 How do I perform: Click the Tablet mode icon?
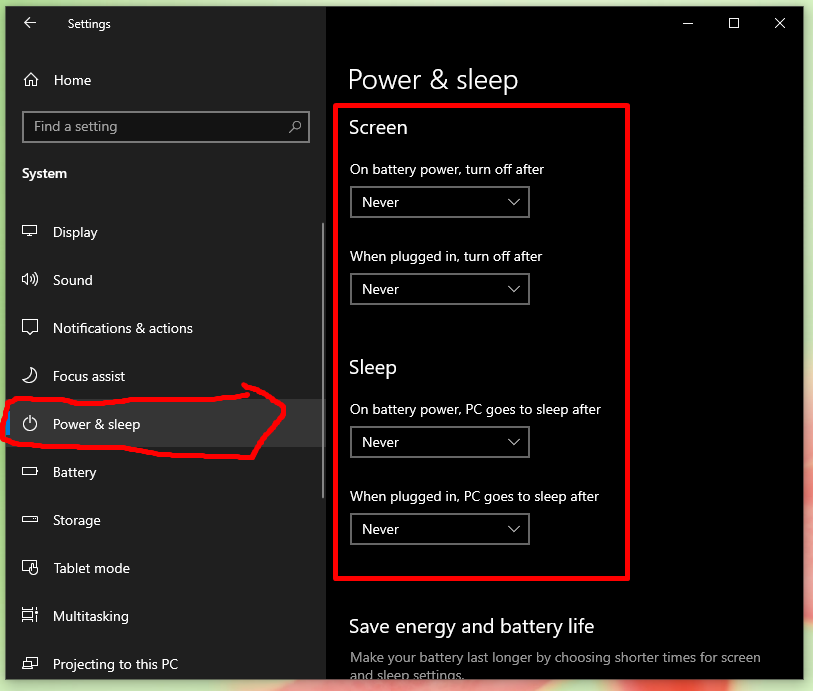30,568
